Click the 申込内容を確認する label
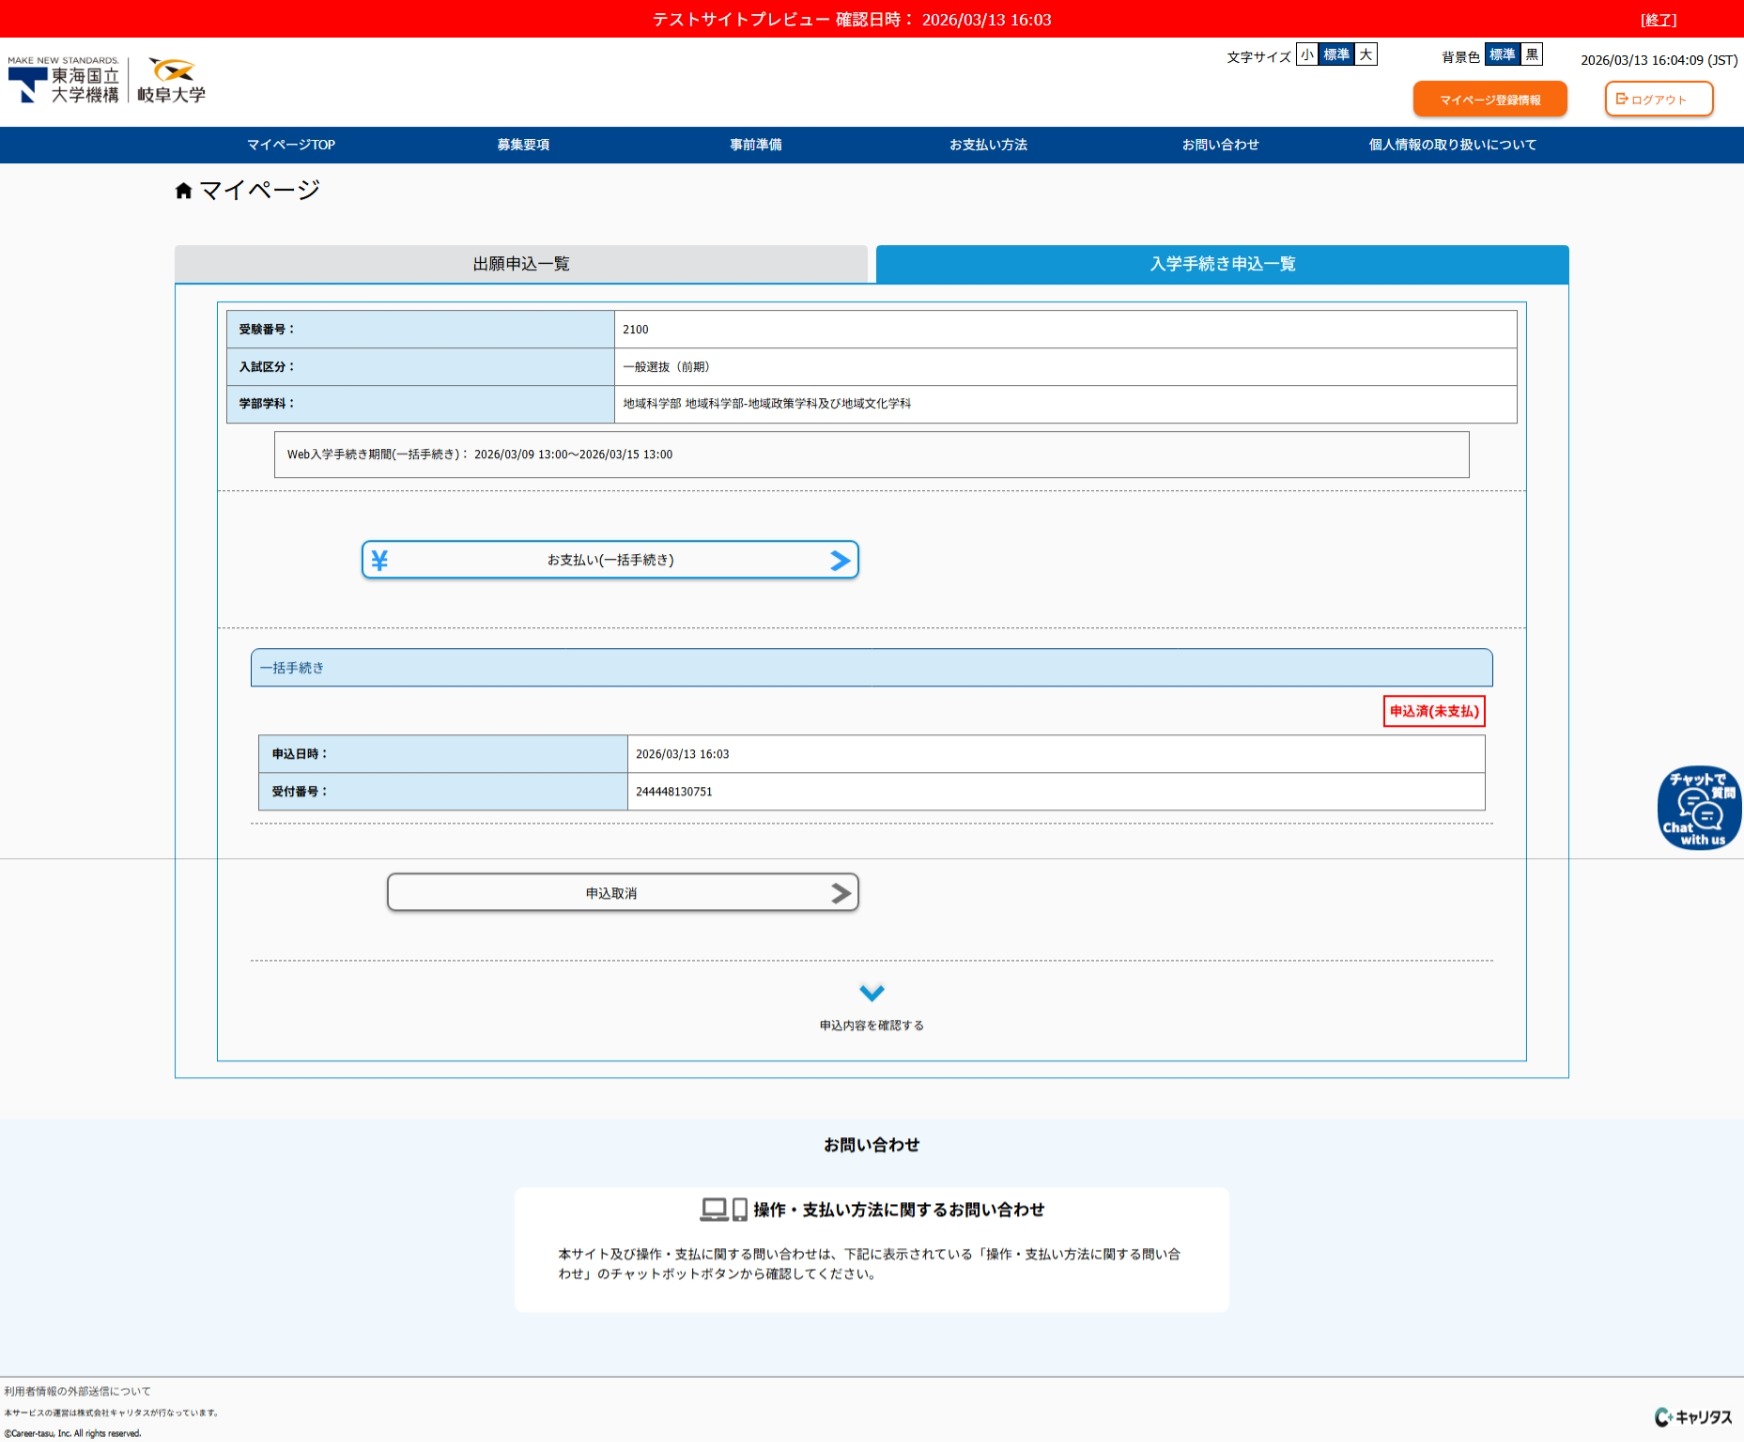 coord(872,1025)
